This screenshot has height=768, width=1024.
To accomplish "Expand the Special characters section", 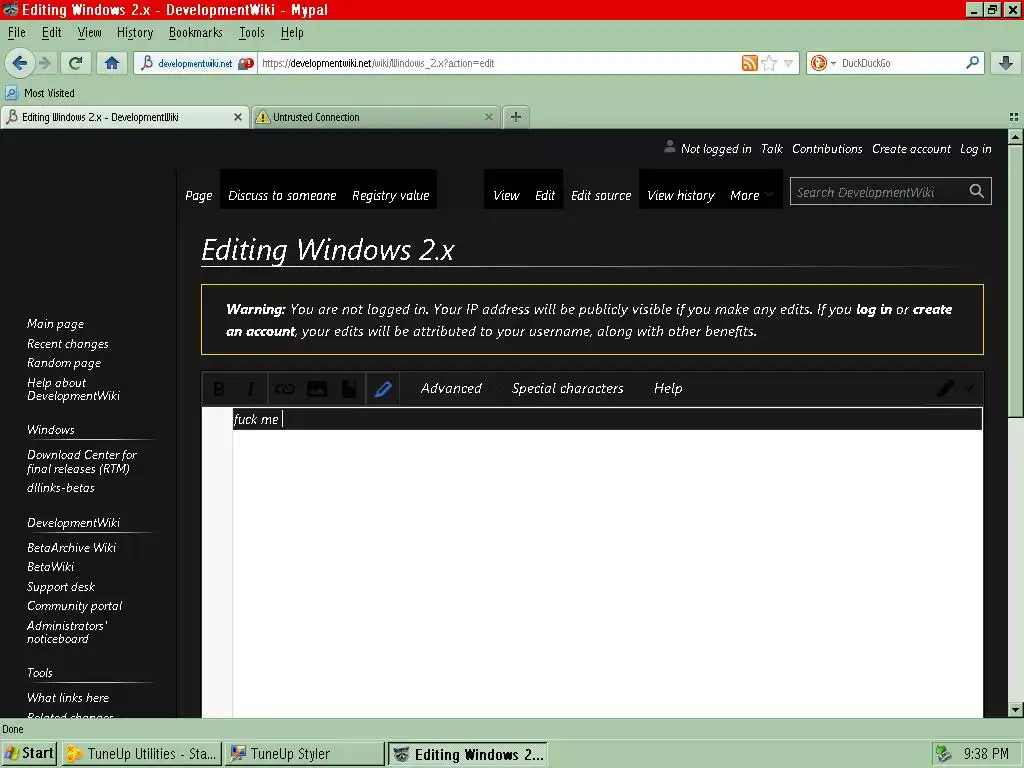I will 568,389.
